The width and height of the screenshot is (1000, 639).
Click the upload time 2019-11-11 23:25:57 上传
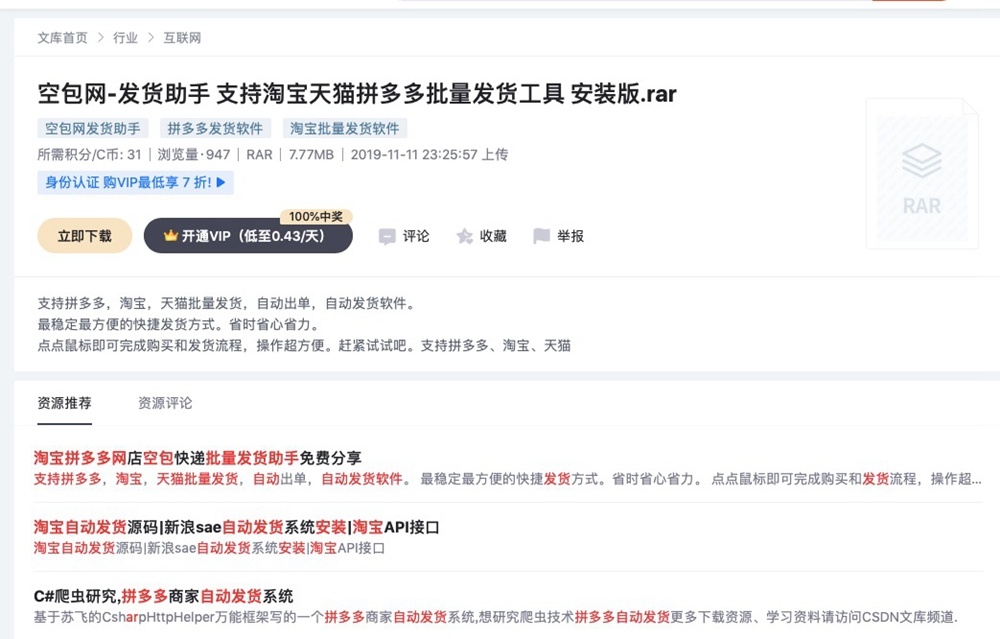click(x=429, y=154)
